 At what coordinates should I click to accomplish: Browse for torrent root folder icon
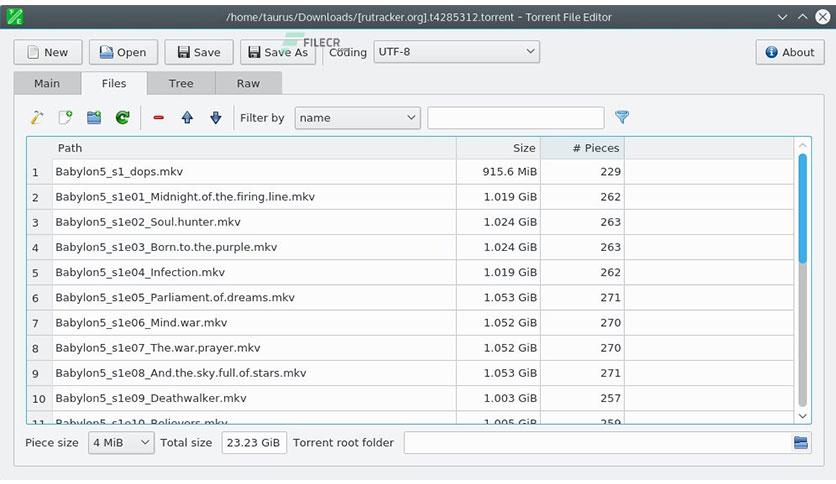(800, 442)
